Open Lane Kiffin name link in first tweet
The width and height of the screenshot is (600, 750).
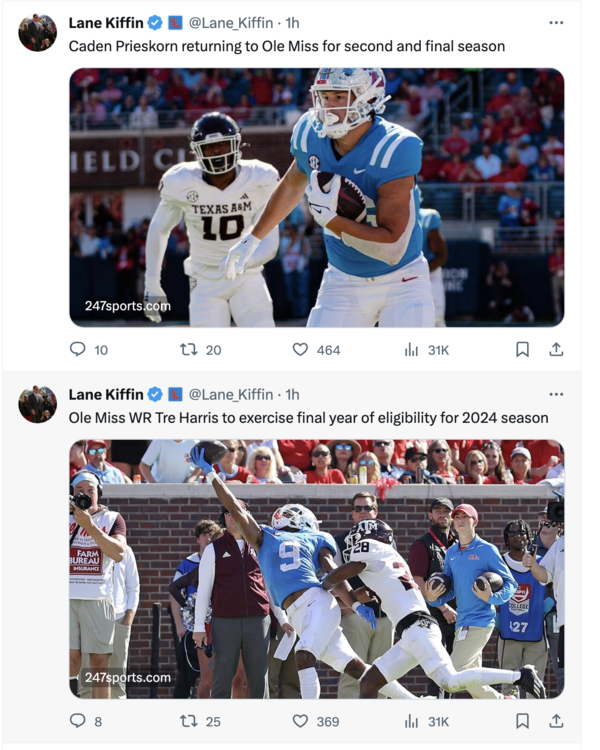(x=106, y=22)
